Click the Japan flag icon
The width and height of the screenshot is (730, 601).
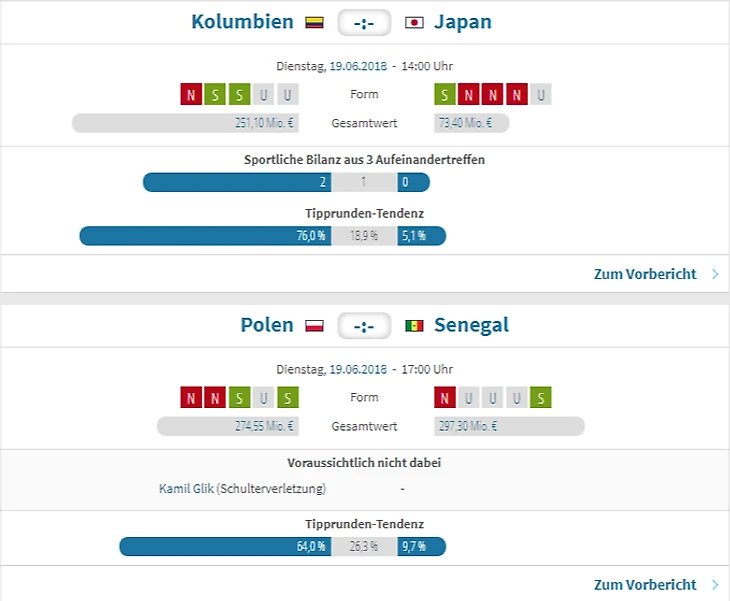(415, 22)
